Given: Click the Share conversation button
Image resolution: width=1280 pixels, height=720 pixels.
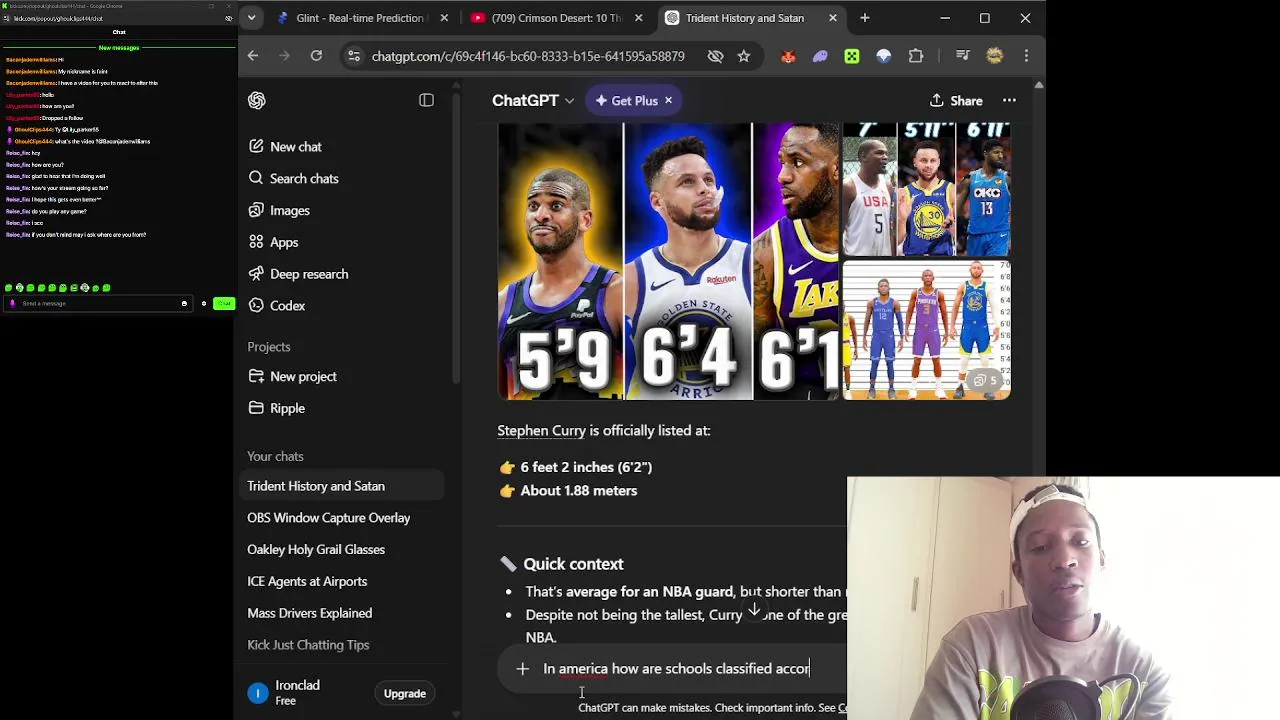Looking at the screenshot, I should pos(956,100).
